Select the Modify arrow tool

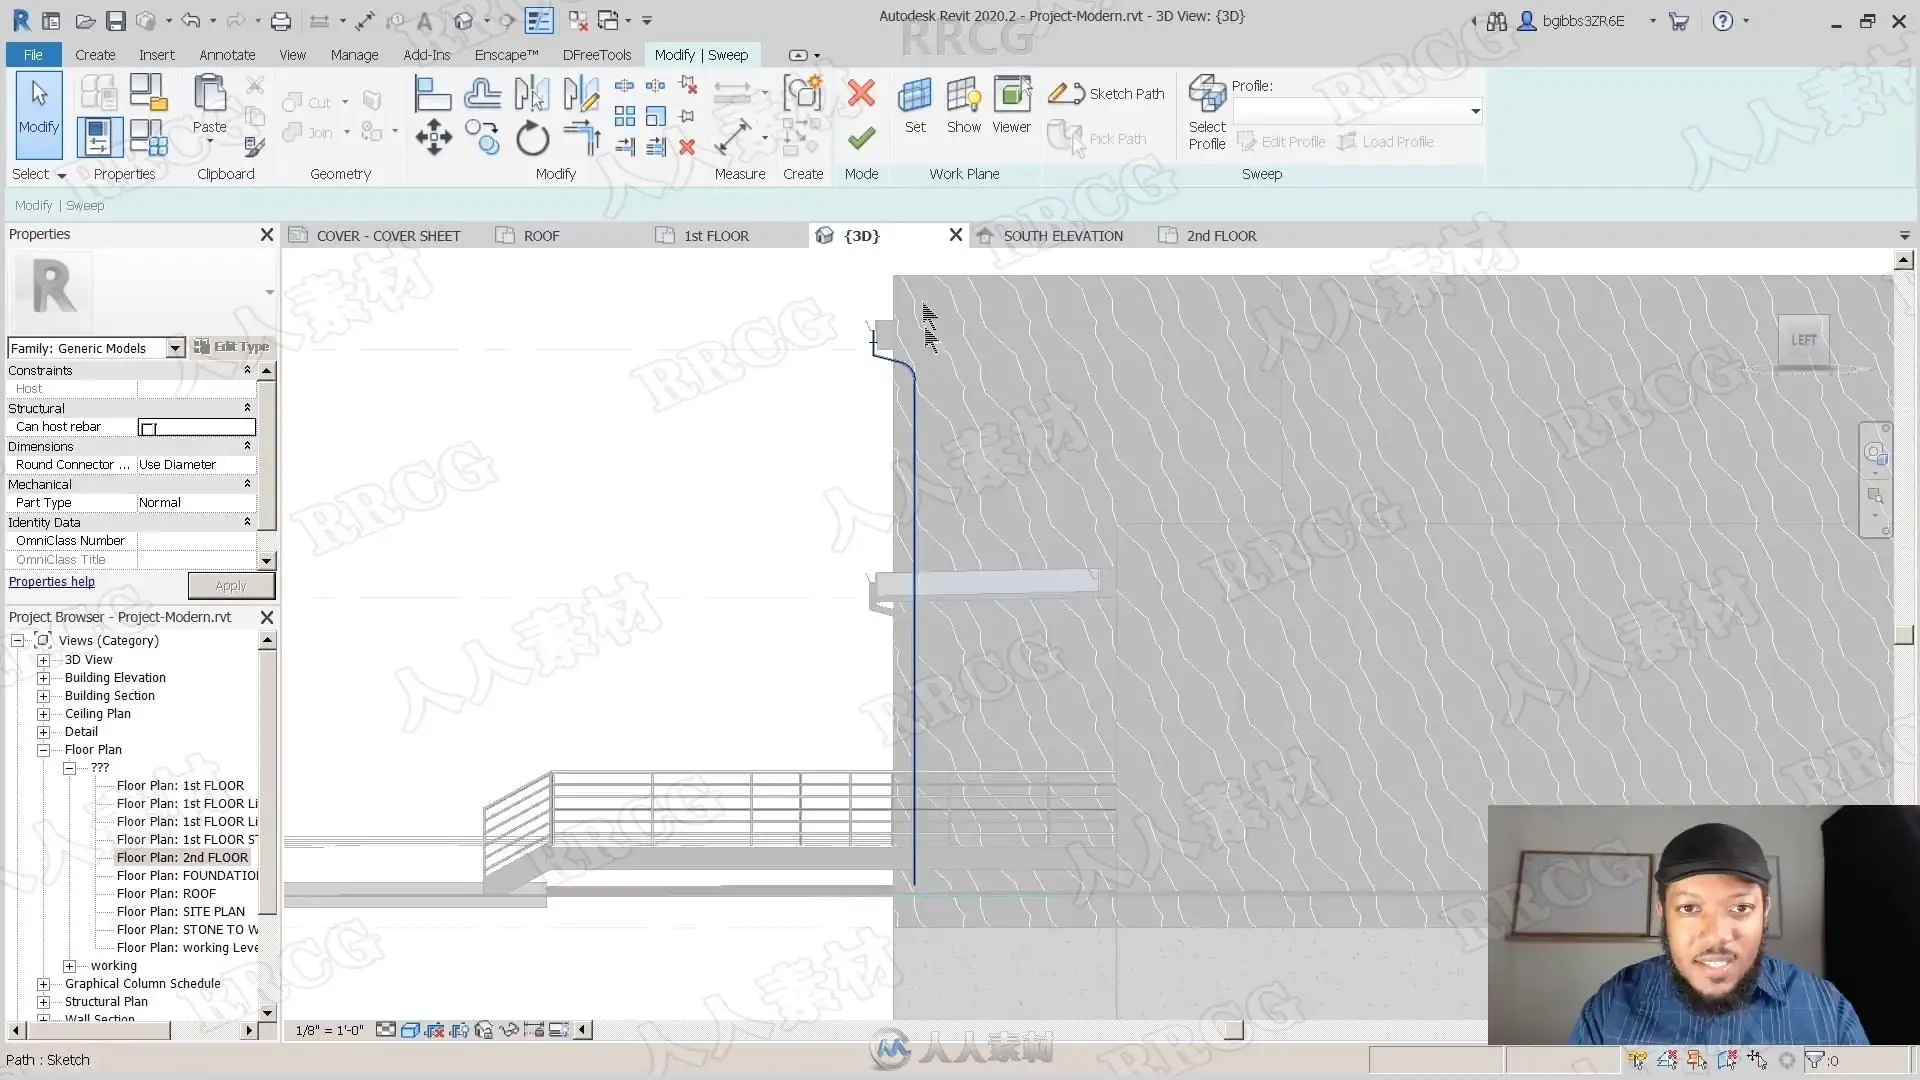point(39,115)
